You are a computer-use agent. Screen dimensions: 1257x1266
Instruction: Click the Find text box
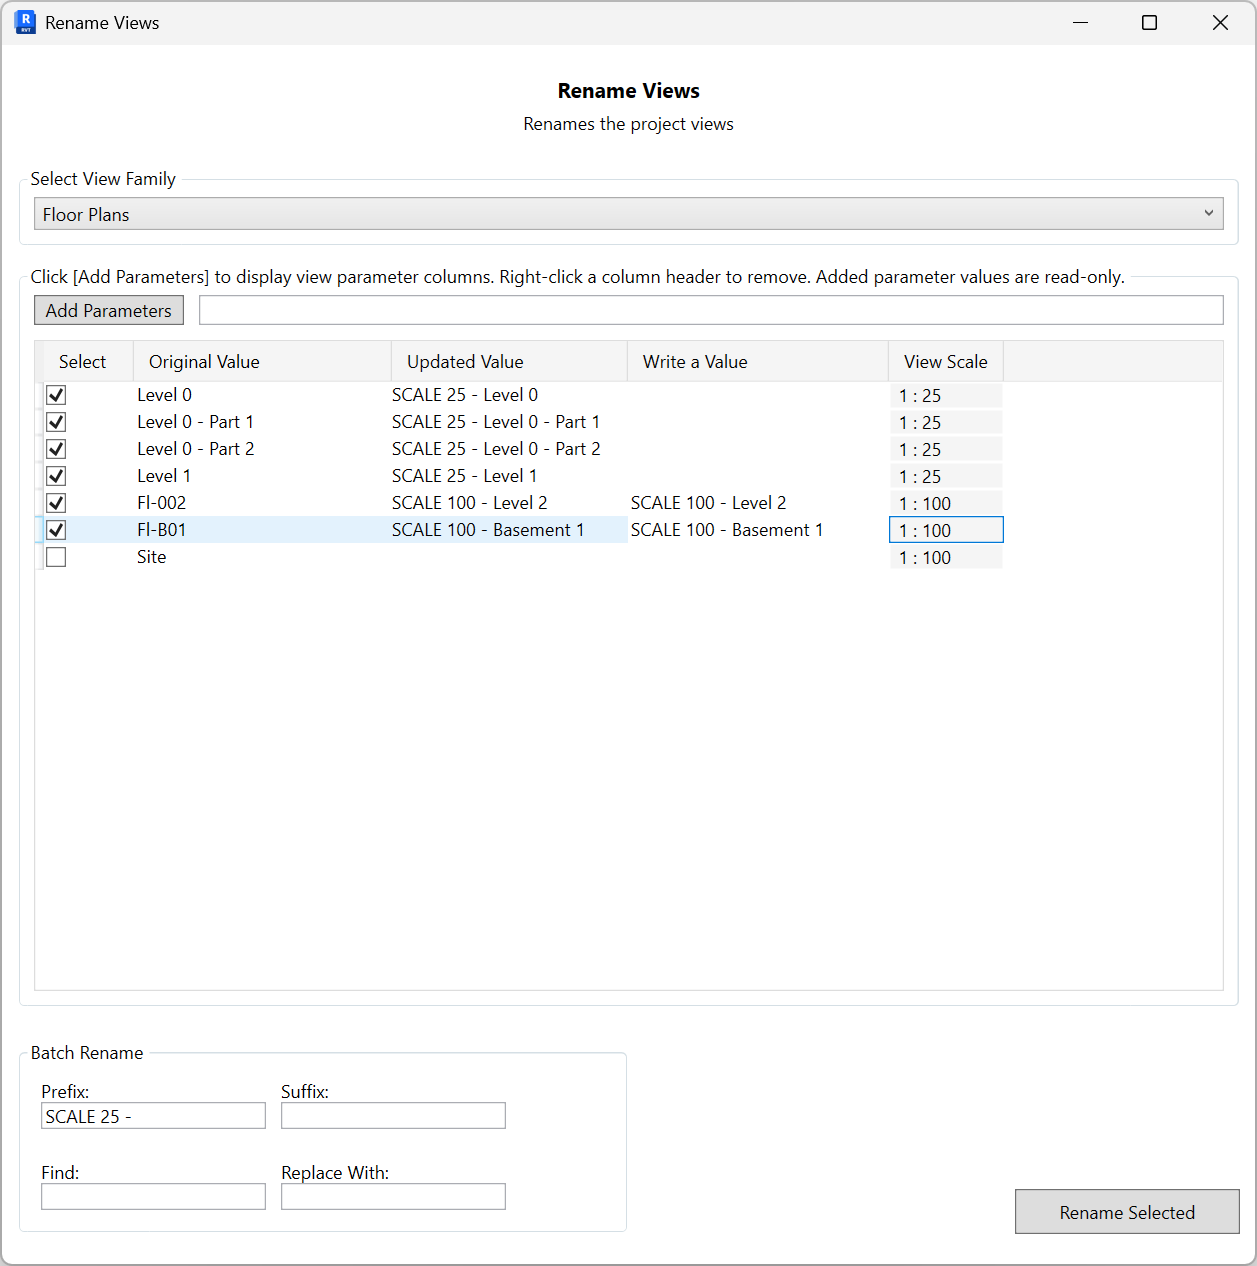pyautogui.click(x=152, y=1196)
